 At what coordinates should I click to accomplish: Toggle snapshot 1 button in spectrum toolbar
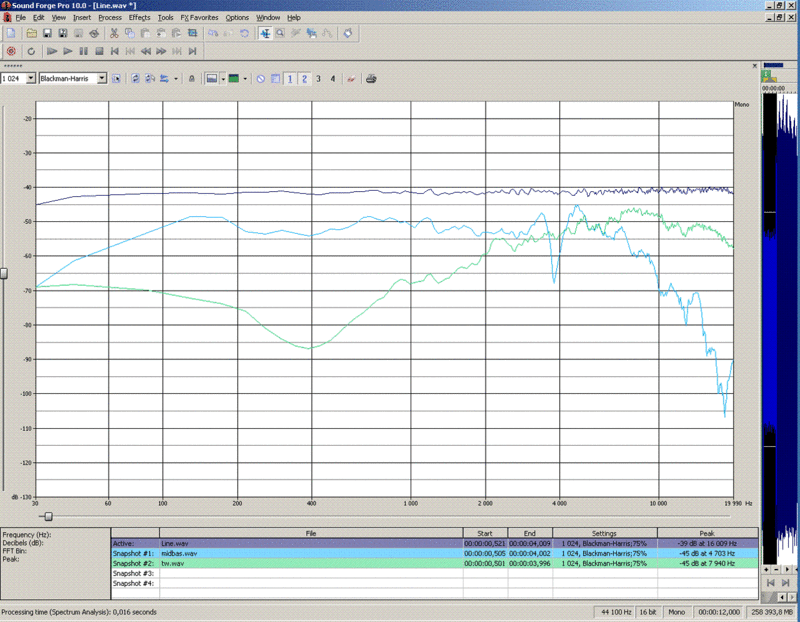point(291,78)
